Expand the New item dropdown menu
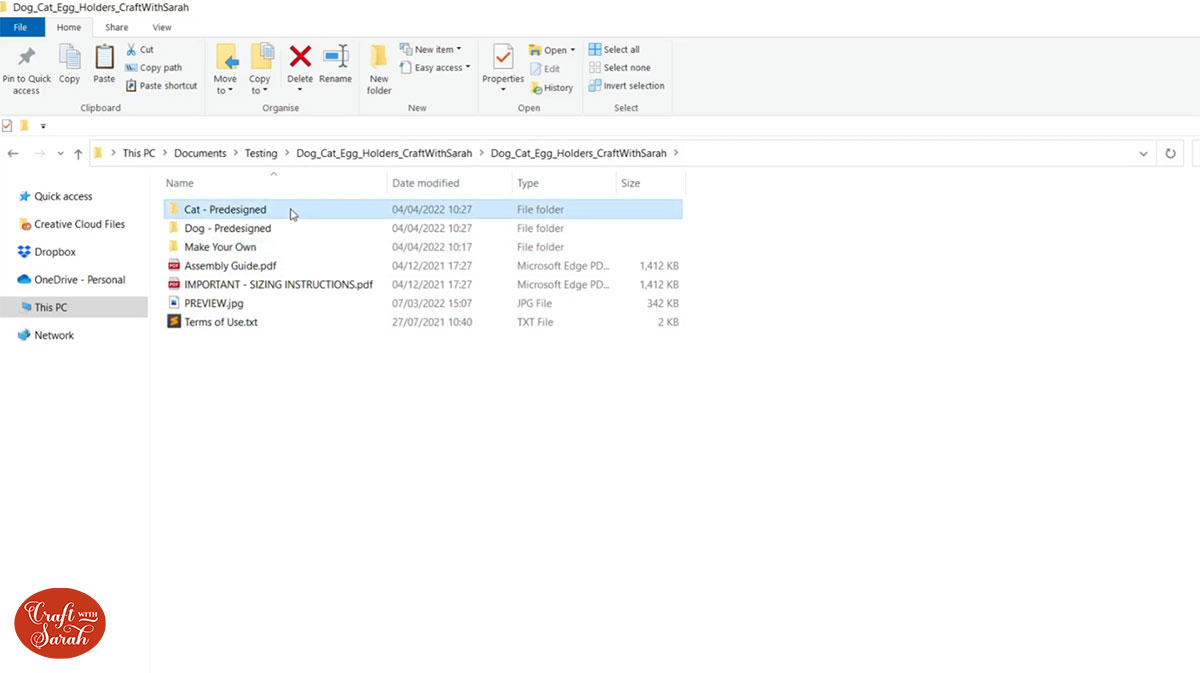Image resolution: width=1200 pixels, height=673 pixels. click(432, 48)
